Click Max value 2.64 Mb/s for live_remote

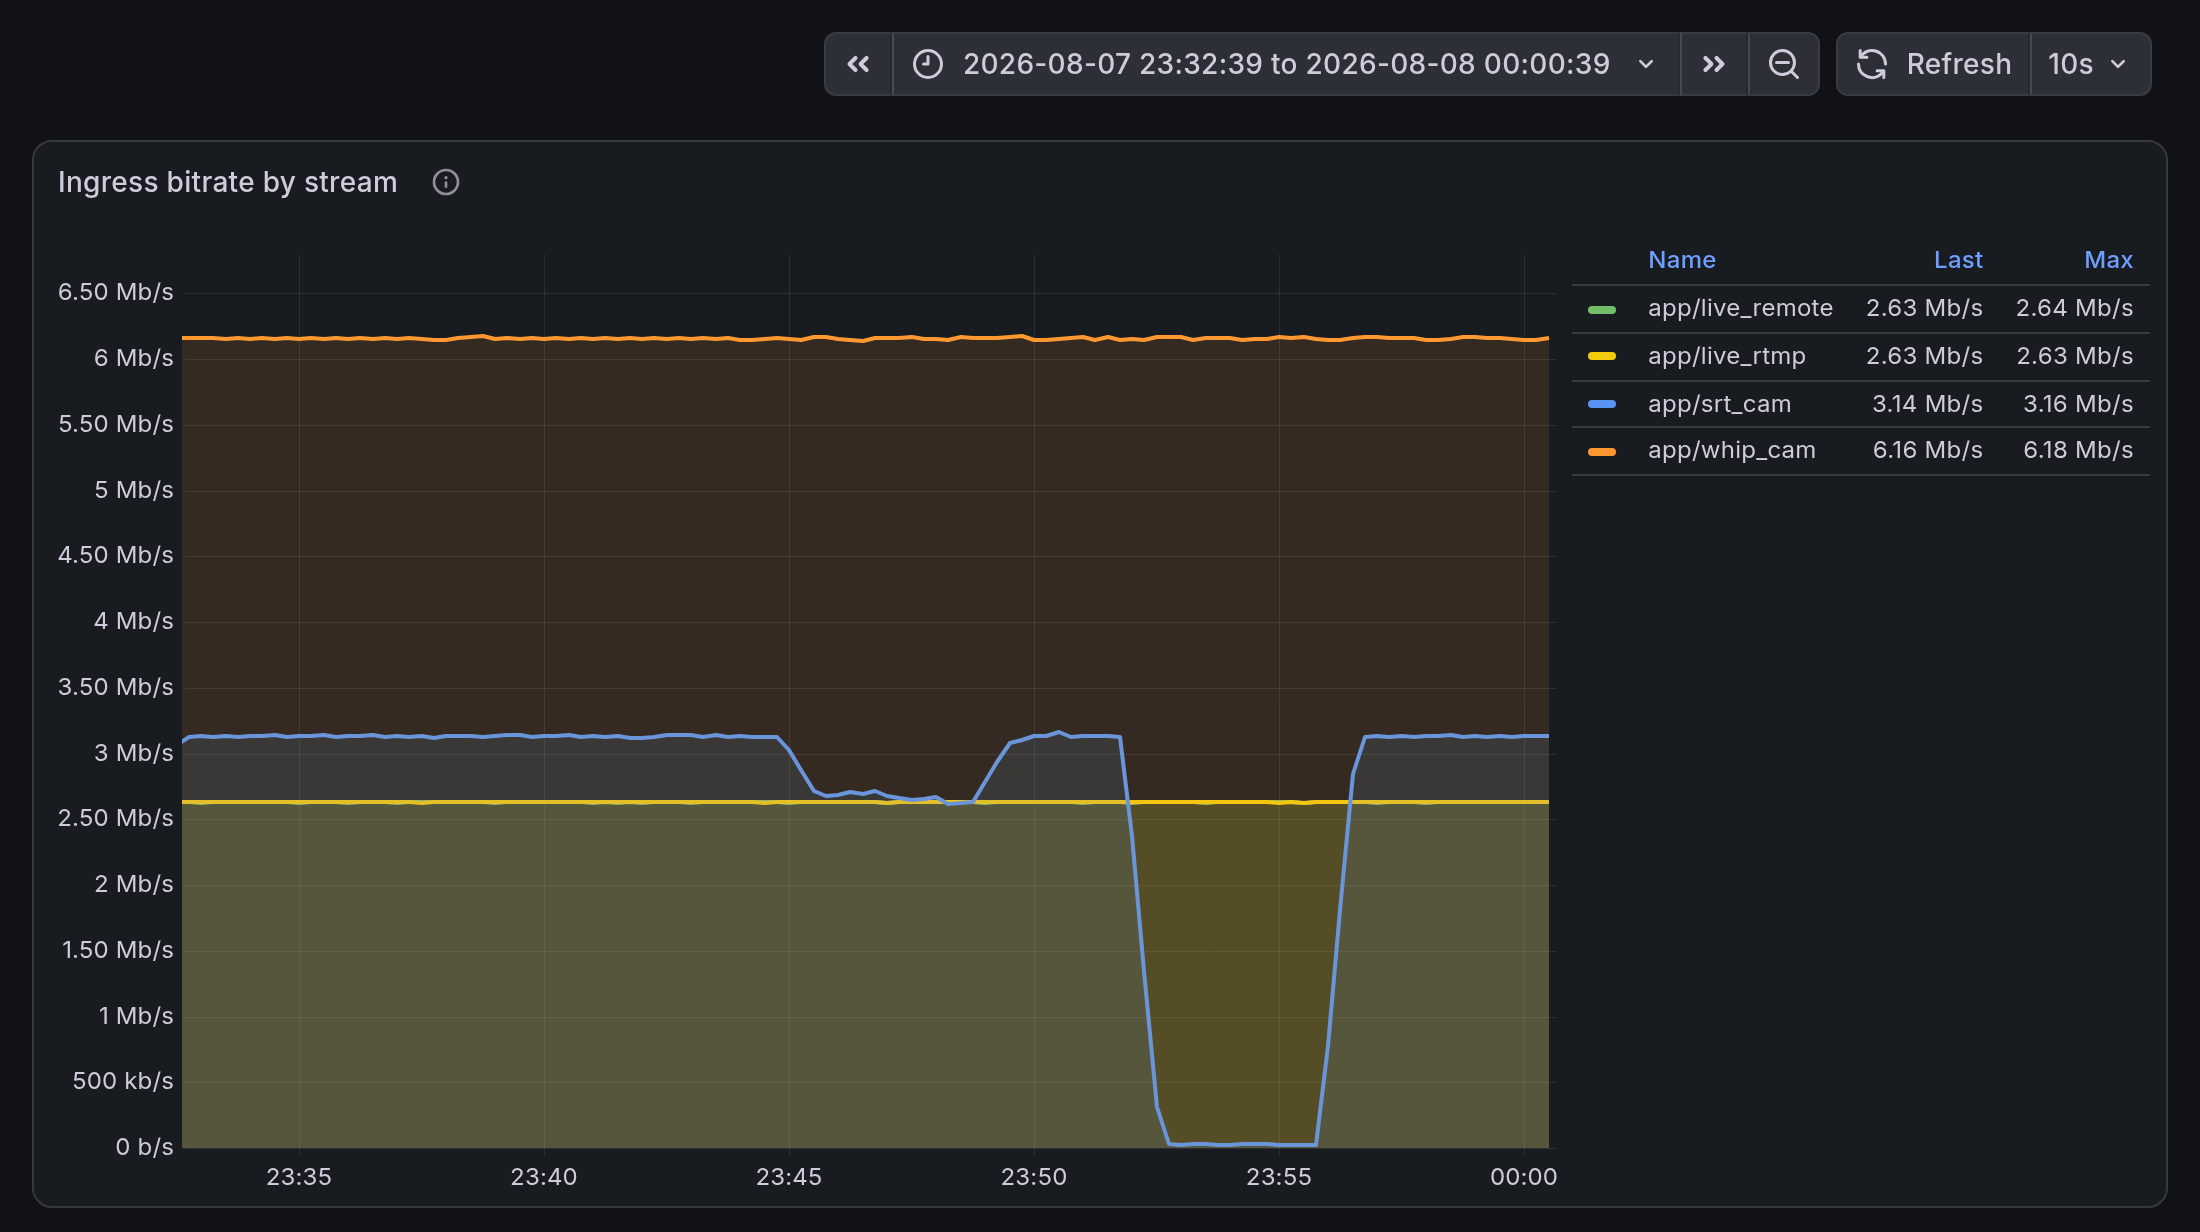(2074, 308)
